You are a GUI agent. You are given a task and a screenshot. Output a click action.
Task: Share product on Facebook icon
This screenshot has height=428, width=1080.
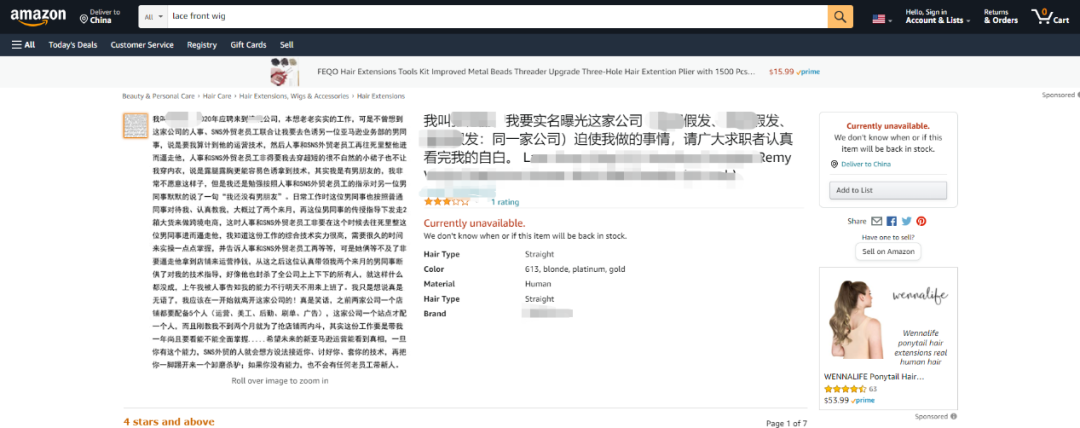(892, 221)
